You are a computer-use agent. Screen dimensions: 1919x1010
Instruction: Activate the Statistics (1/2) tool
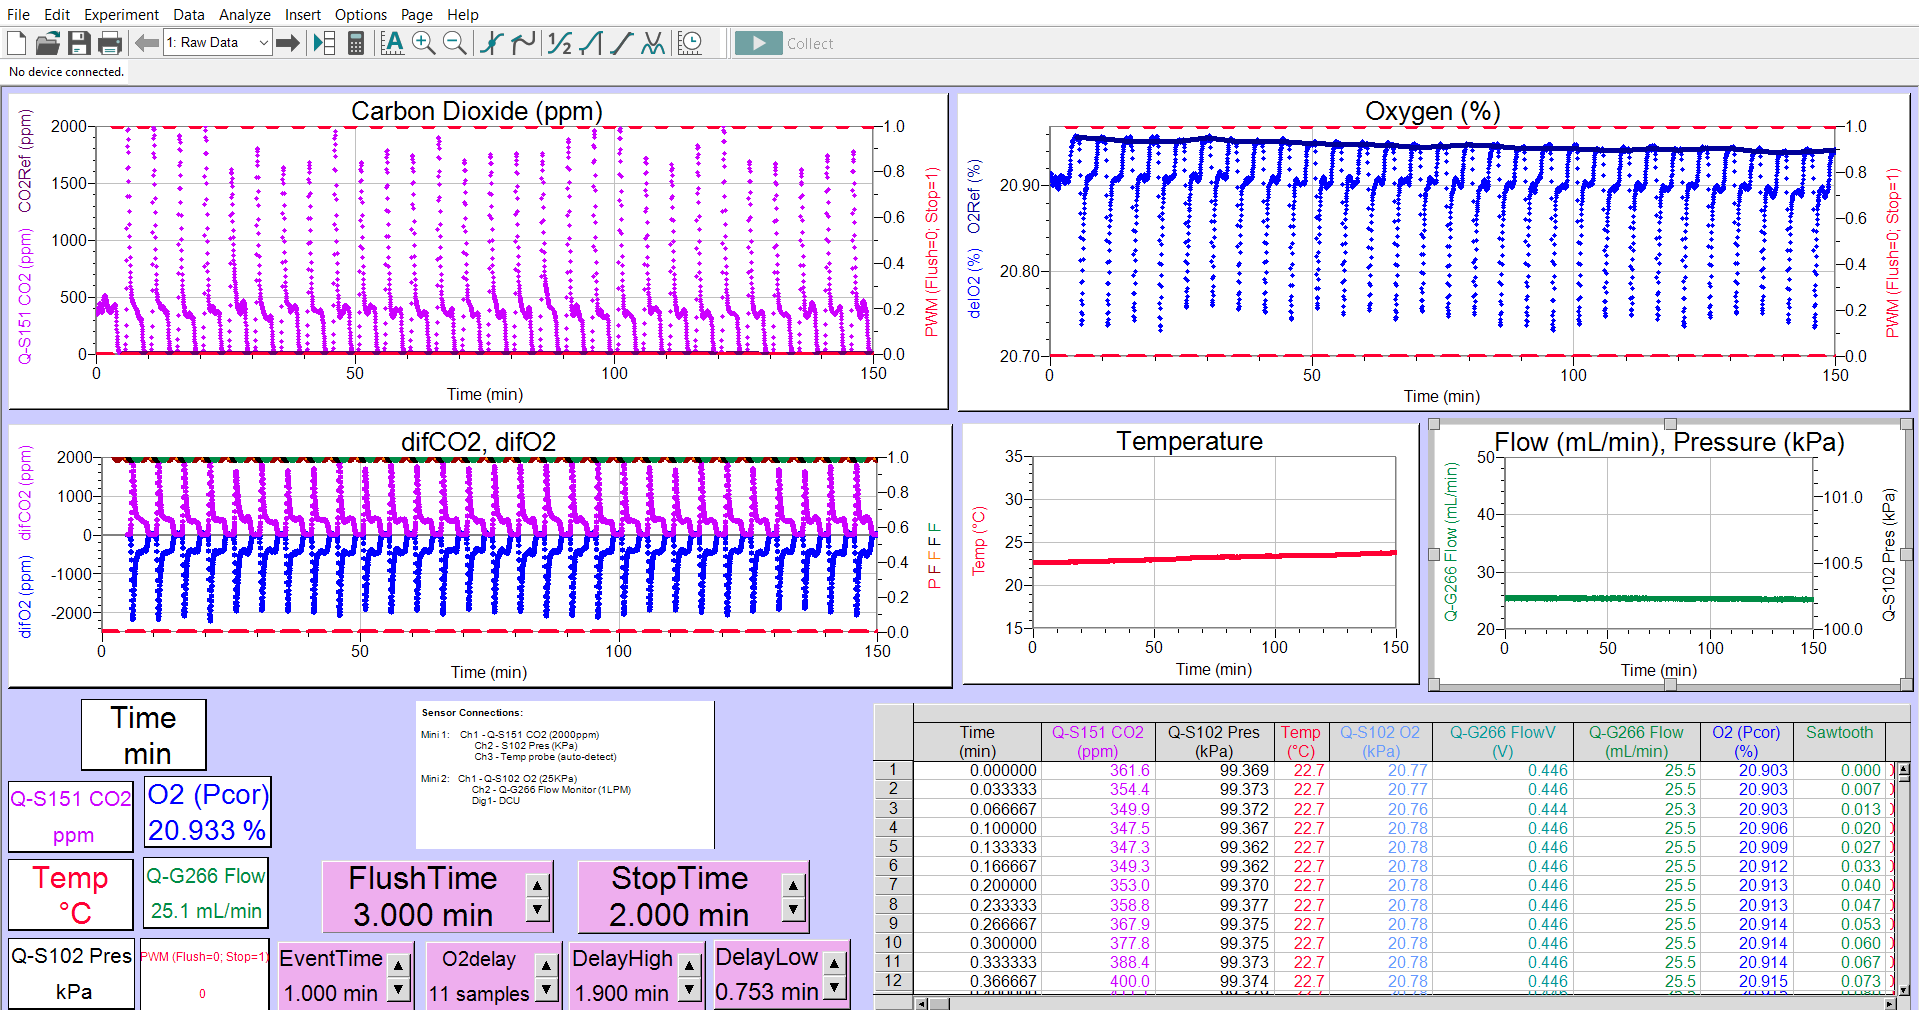coord(560,43)
